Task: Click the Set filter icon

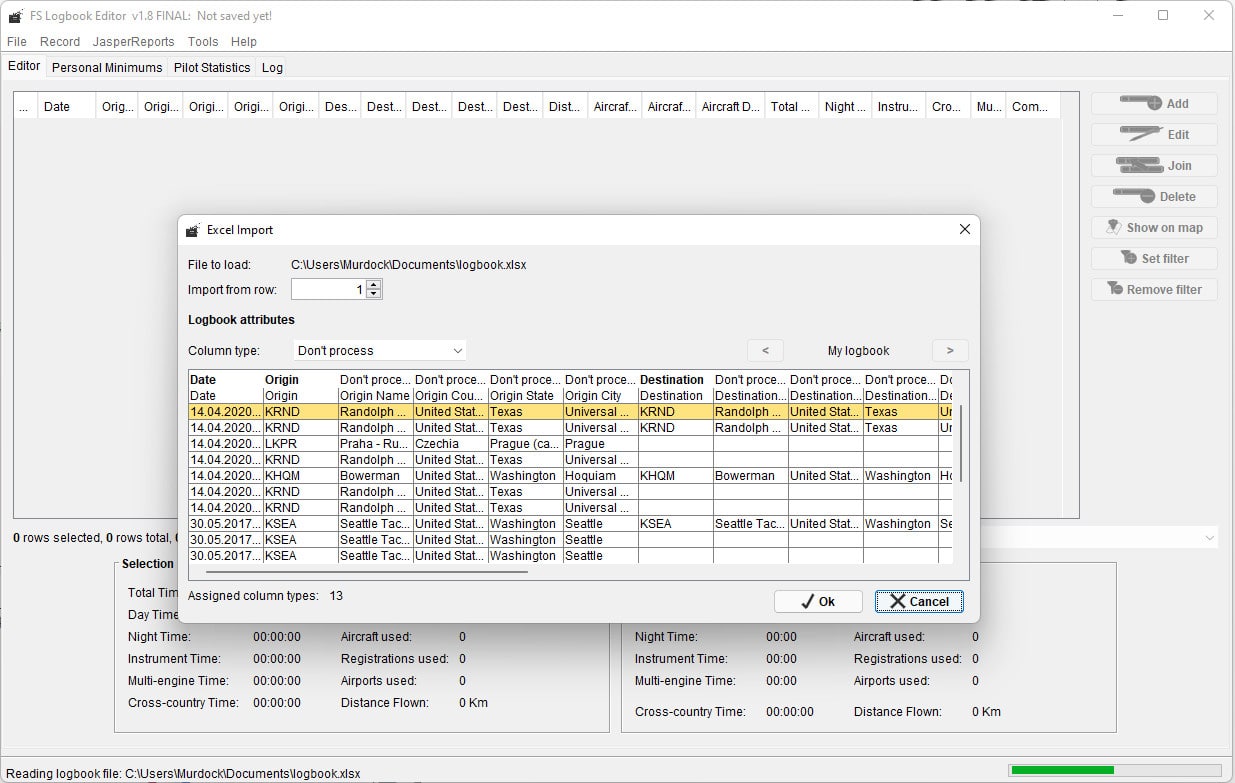Action: [x=1127, y=258]
